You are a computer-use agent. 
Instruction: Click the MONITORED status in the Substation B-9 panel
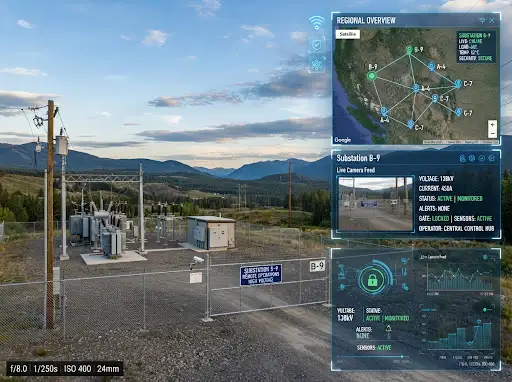tap(470, 199)
